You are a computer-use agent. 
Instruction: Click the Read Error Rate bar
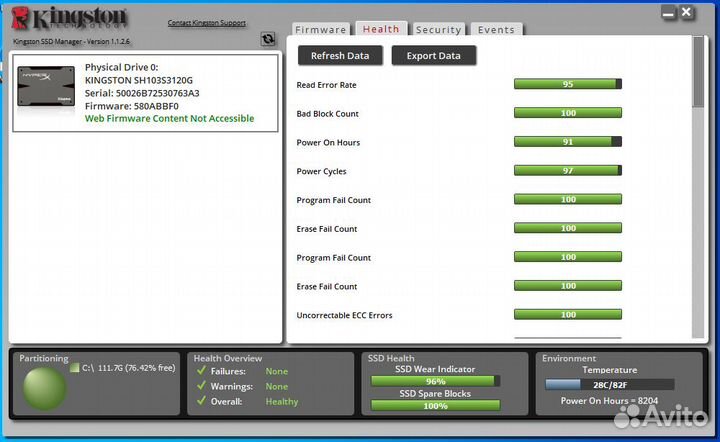click(568, 84)
